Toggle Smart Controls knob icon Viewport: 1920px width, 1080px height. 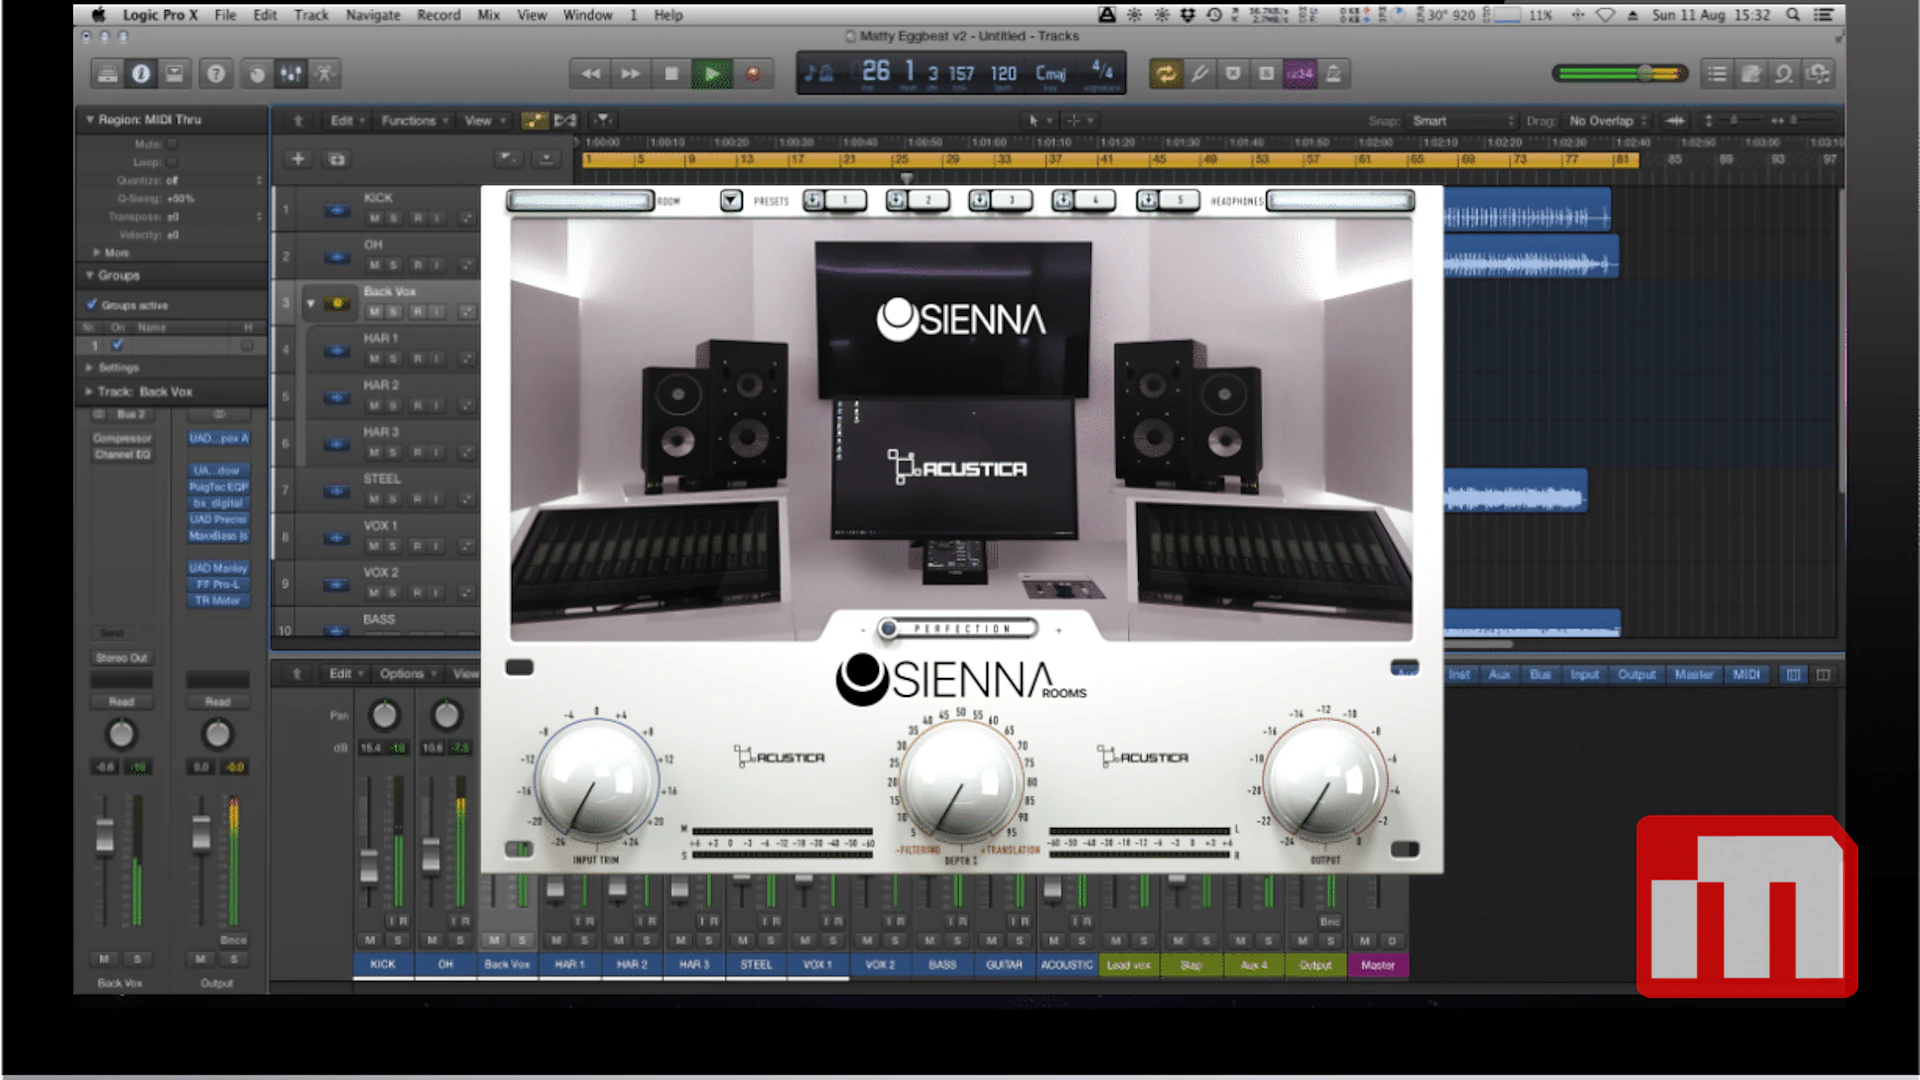pyautogui.click(x=257, y=73)
